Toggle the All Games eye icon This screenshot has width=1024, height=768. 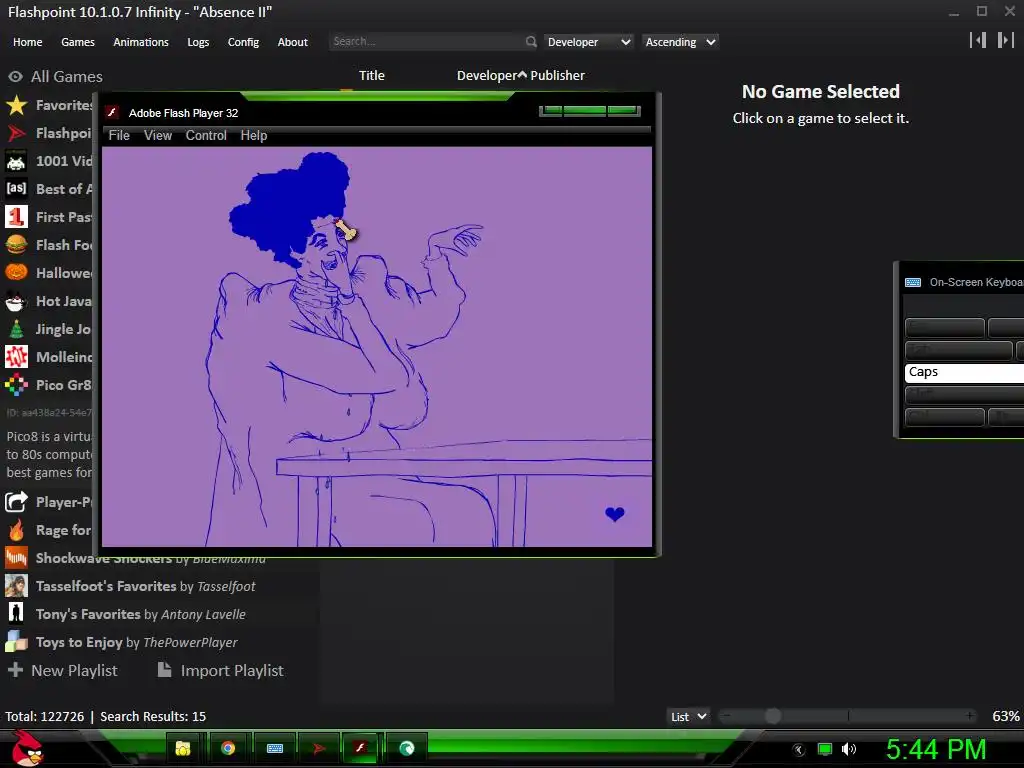tap(16, 76)
